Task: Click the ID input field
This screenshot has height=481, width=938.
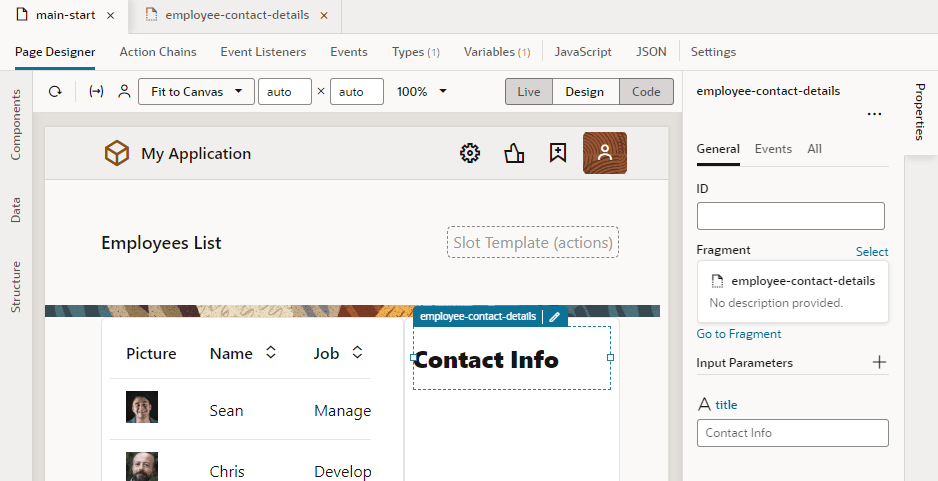Action: [x=790, y=216]
